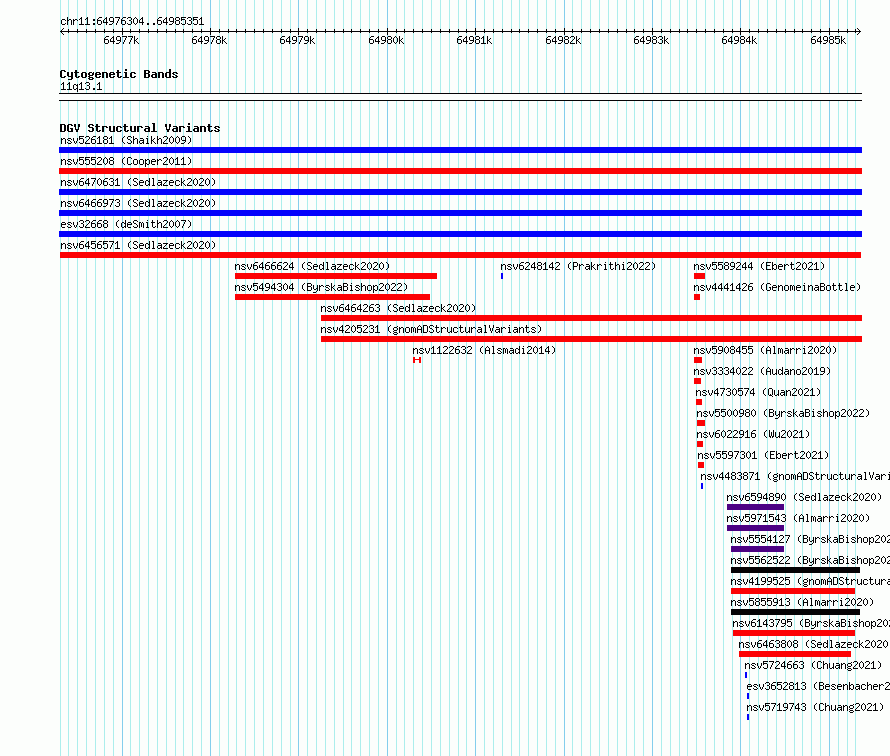Open nsv5908455 (Almarri2020) variant

[x=765, y=350]
